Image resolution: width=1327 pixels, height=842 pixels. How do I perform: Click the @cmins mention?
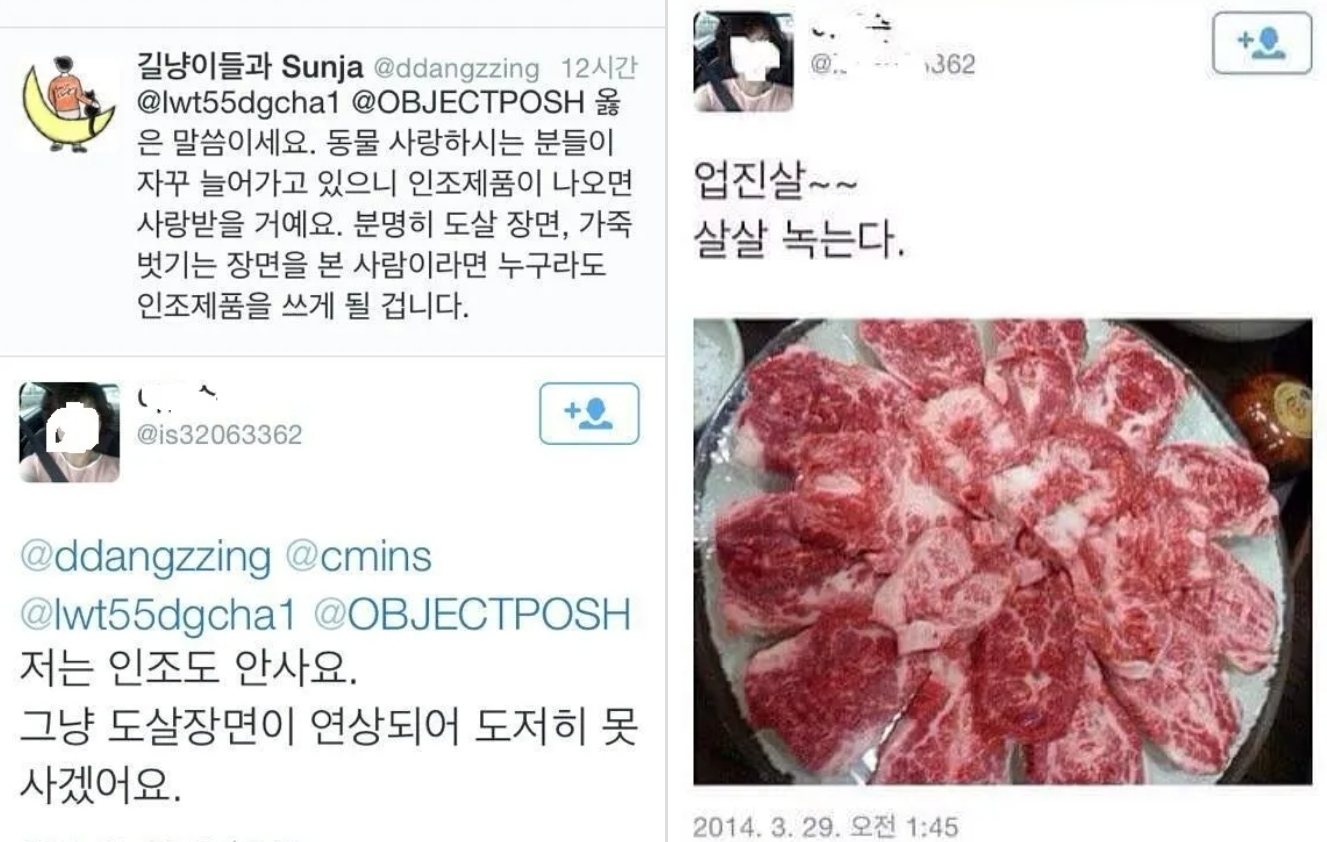(x=359, y=558)
